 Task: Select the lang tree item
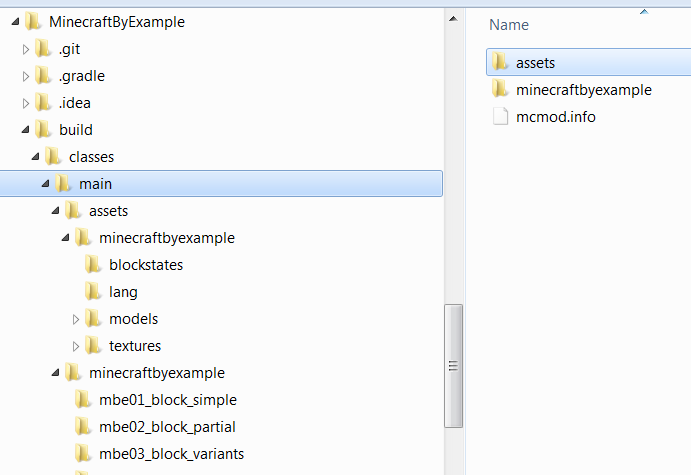click(123, 292)
